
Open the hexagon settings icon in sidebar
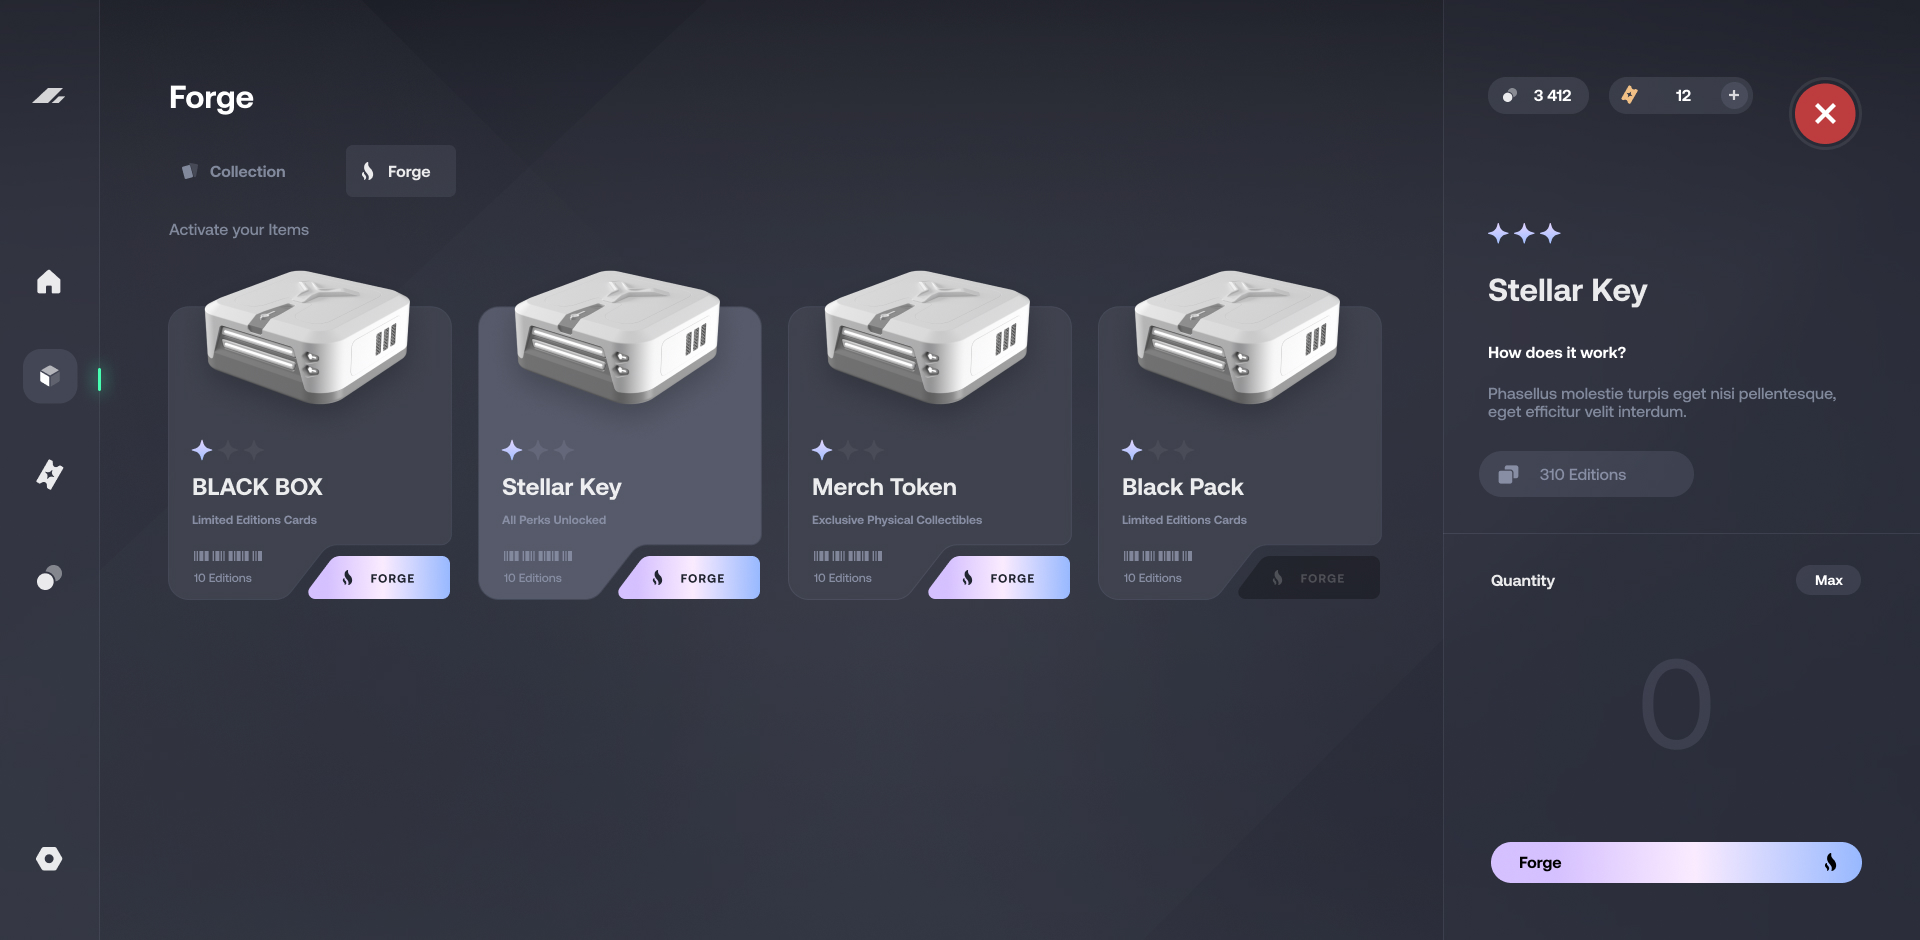[49, 859]
